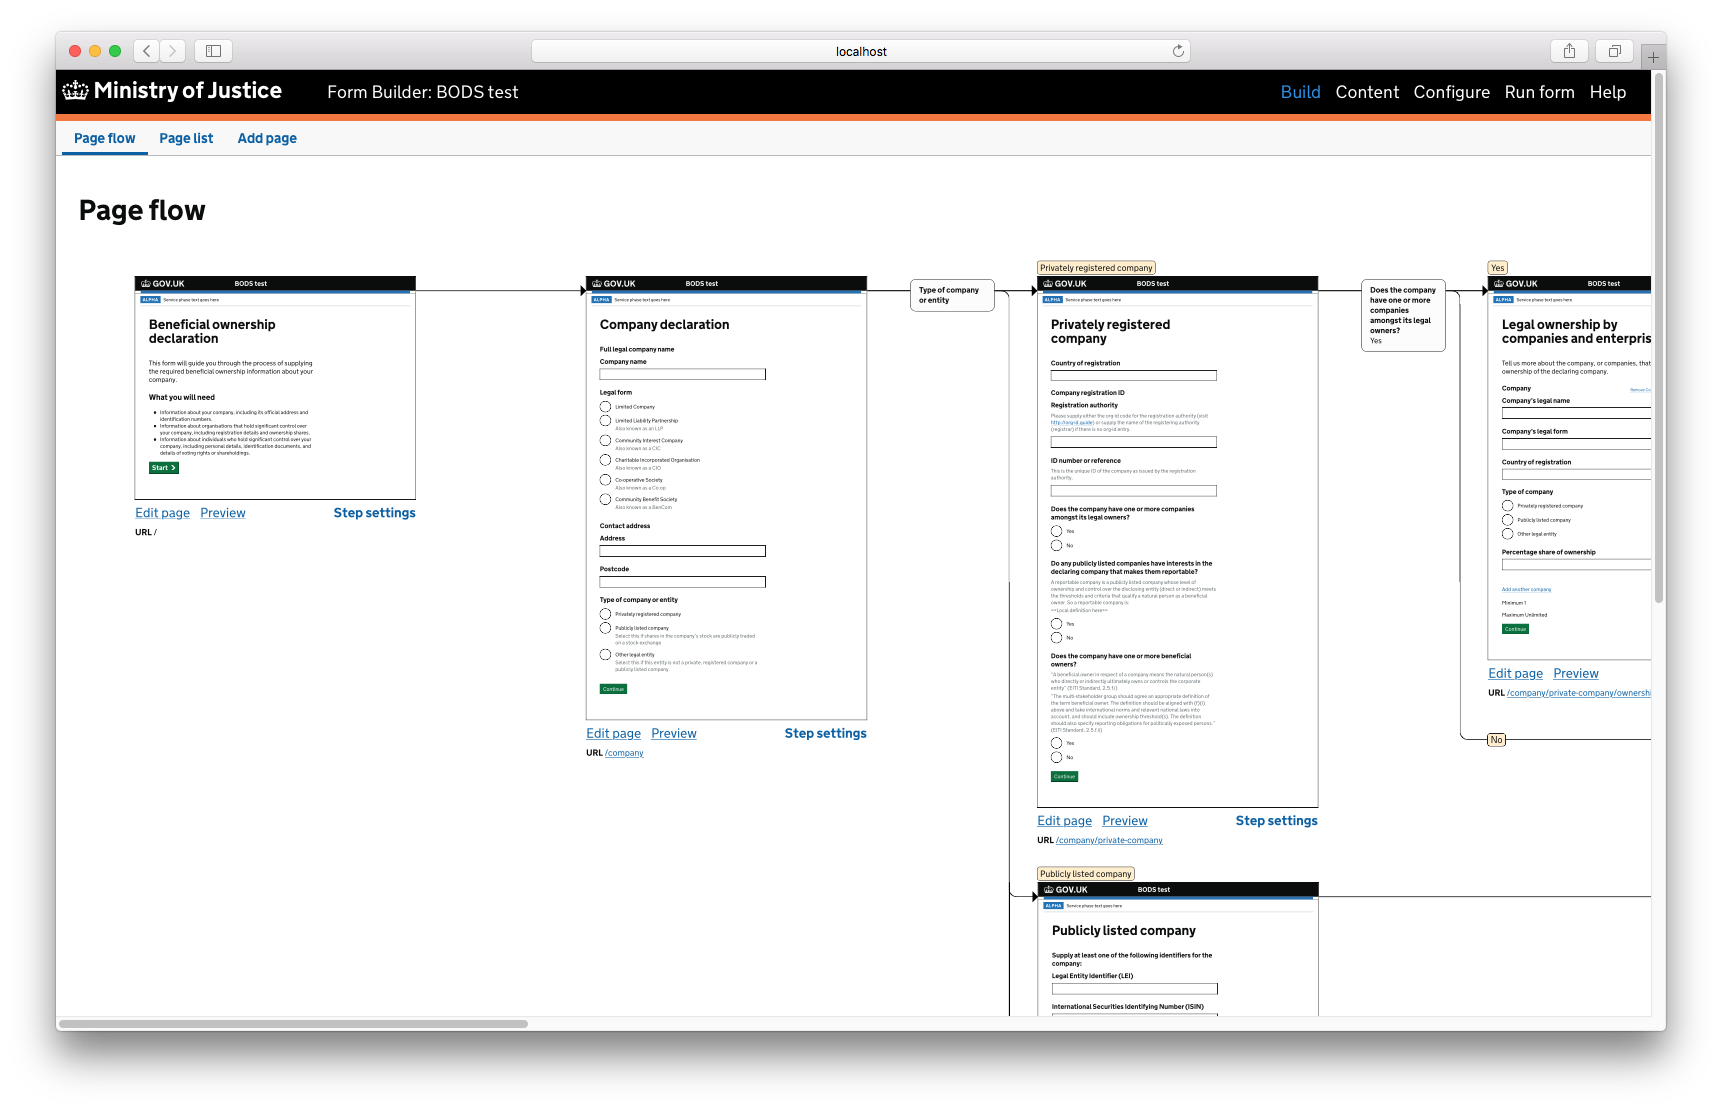Click the Yes branch label
1722x1111 pixels.
click(1497, 268)
